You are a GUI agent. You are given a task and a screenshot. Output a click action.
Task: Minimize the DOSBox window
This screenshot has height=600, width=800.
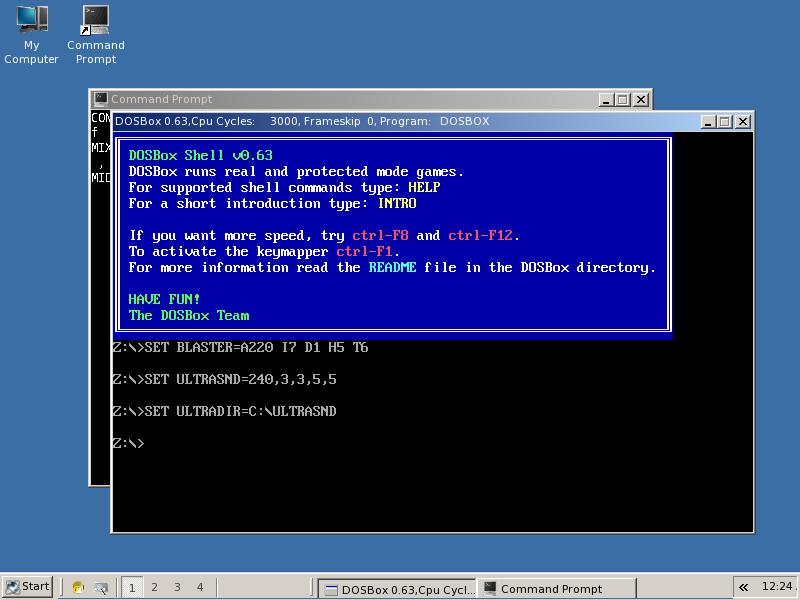tap(706, 121)
